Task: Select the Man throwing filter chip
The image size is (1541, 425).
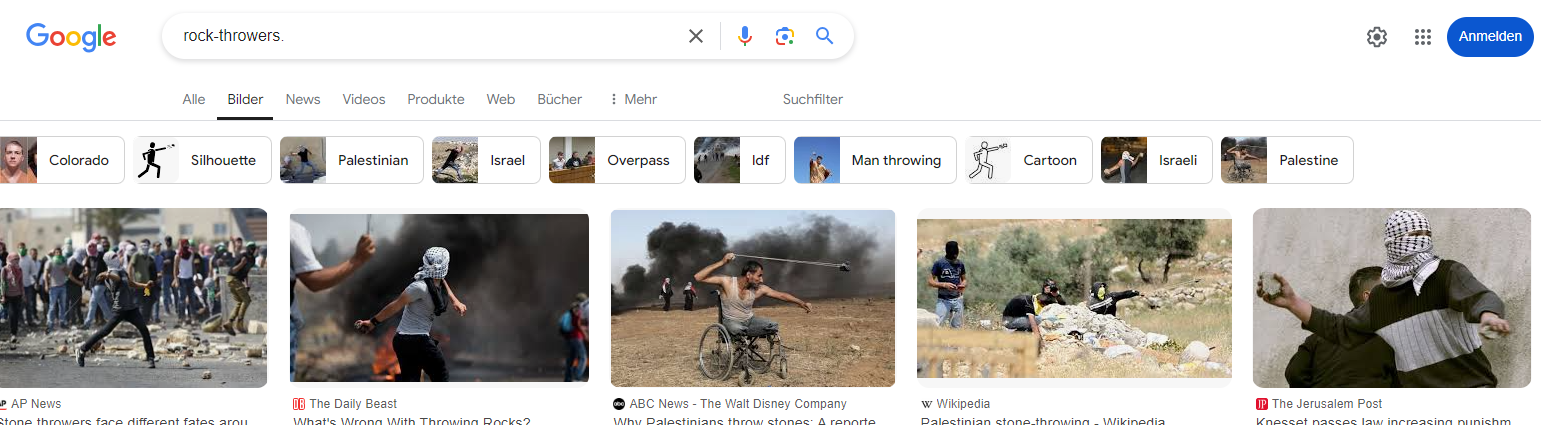Action: click(x=875, y=160)
